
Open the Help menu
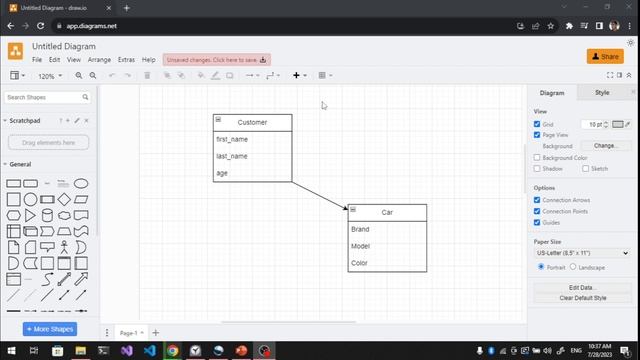coord(149,60)
